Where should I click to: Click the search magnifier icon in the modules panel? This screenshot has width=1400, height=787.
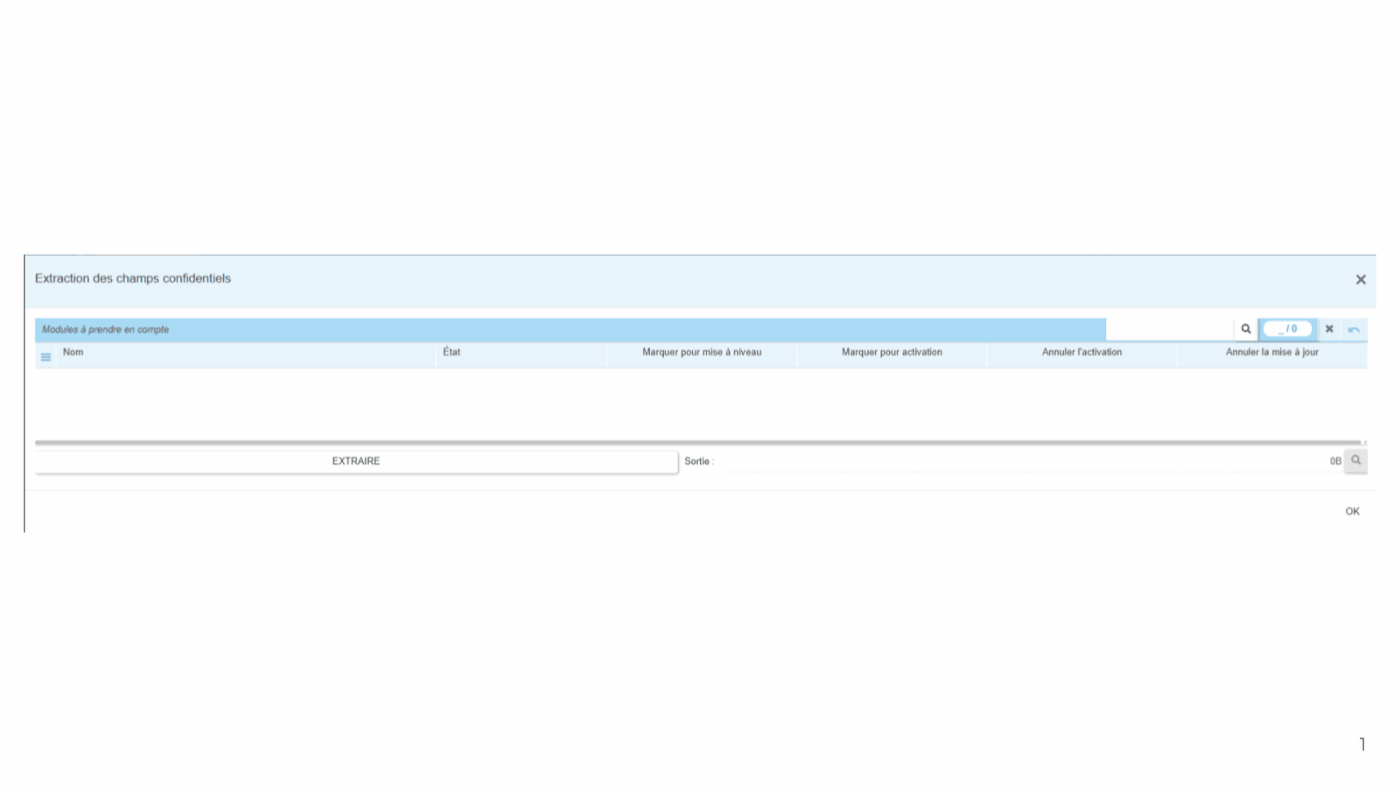(x=1245, y=329)
